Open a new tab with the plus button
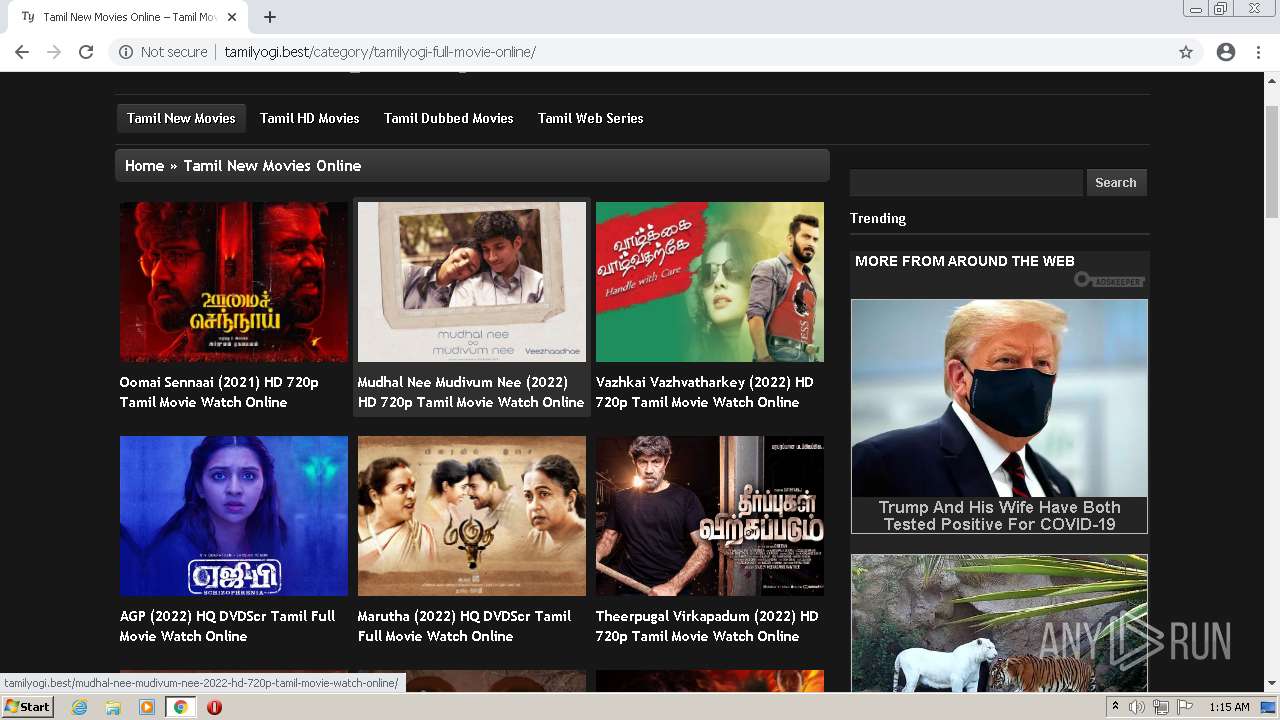Image resolution: width=1280 pixels, height=720 pixels. [270, 17]
